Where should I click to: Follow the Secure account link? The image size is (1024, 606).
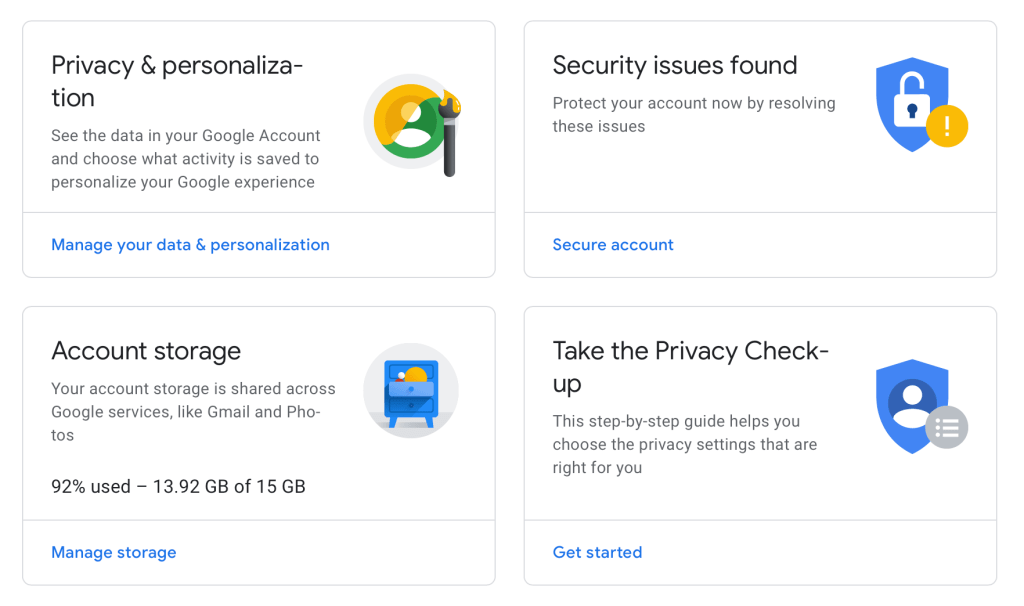pyautogui.click(x=613, y=245)
